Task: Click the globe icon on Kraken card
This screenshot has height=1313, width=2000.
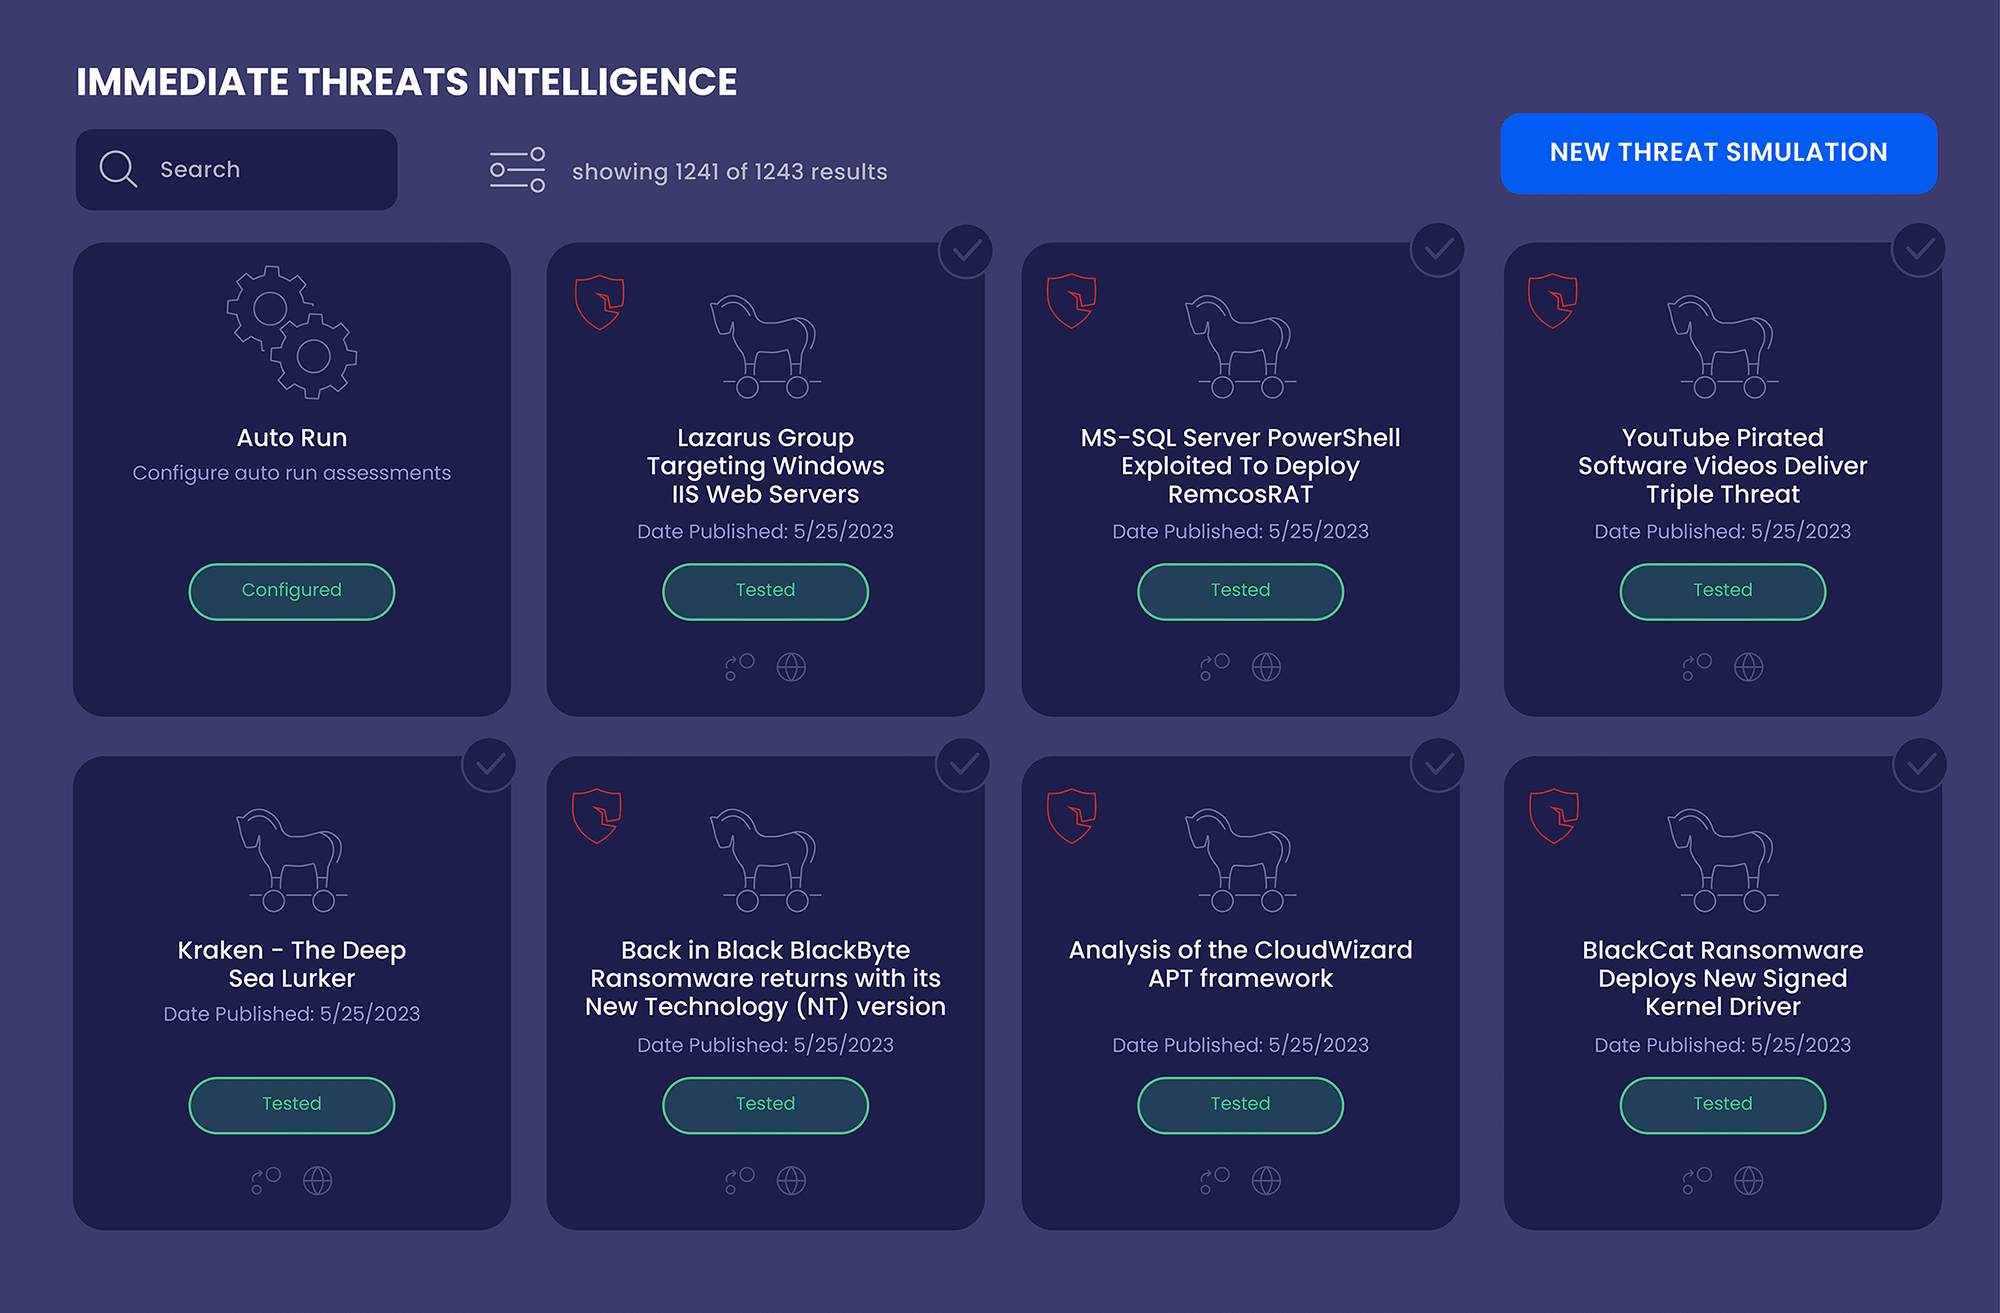Action: (x=317, y=1181)
